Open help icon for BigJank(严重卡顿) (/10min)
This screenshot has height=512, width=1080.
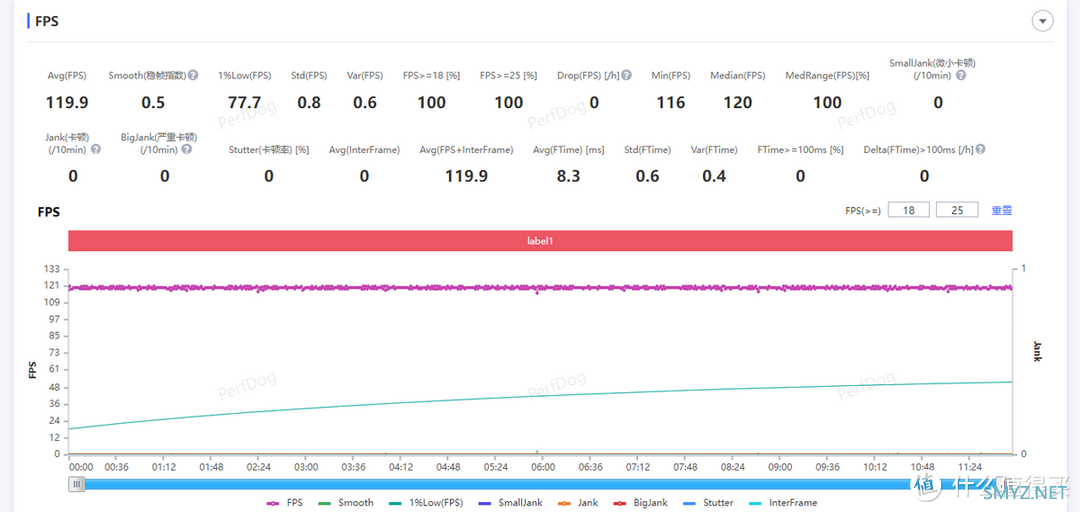pyautogui.click(x=187, y=149)
